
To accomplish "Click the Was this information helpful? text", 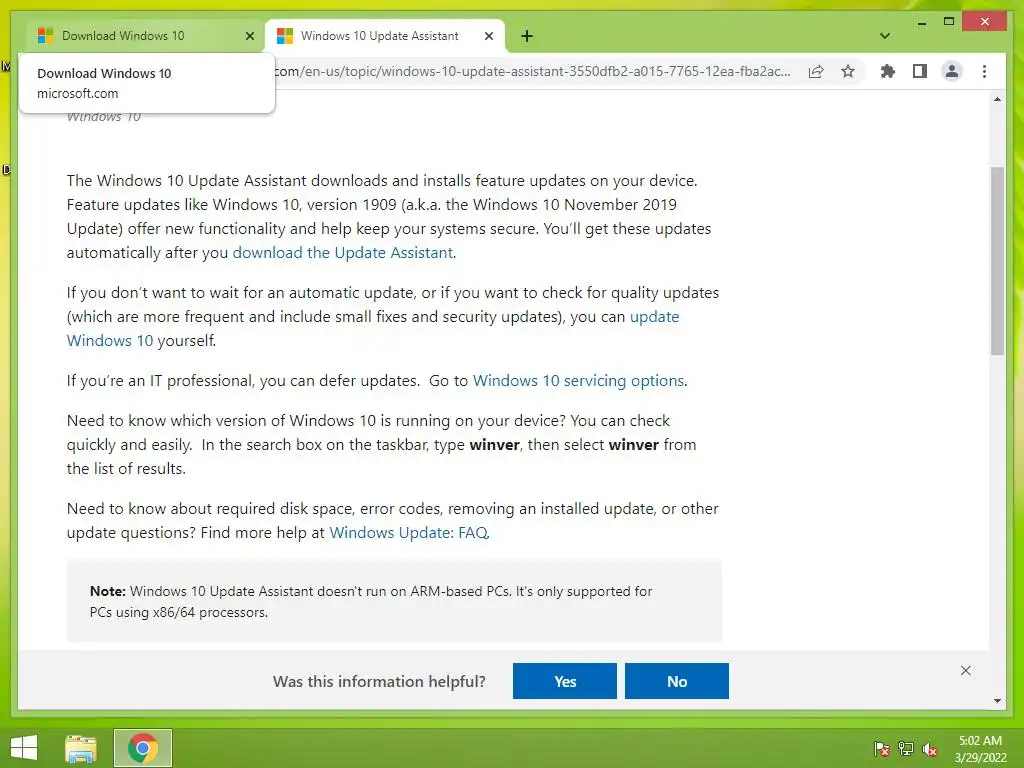I will coord(379,681).
